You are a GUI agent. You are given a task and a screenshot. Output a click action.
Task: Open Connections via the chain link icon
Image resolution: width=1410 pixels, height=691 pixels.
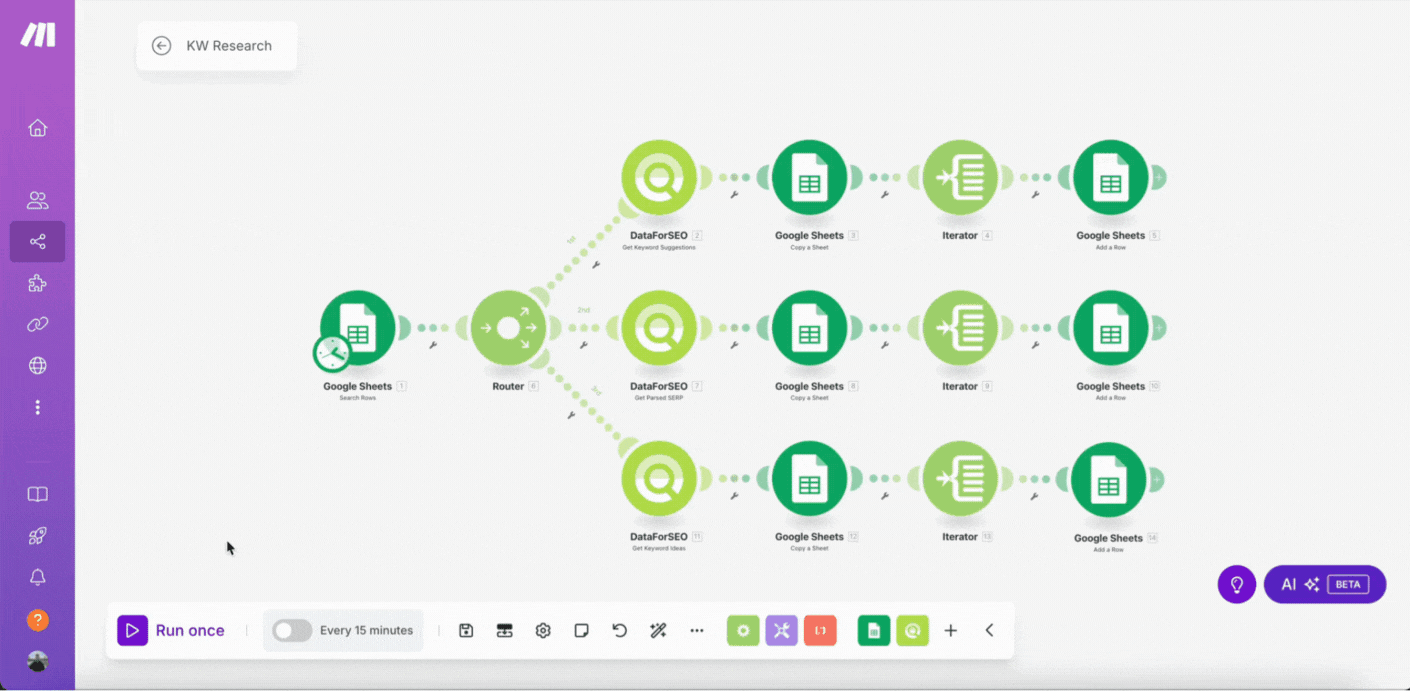[x=38, y=325]
